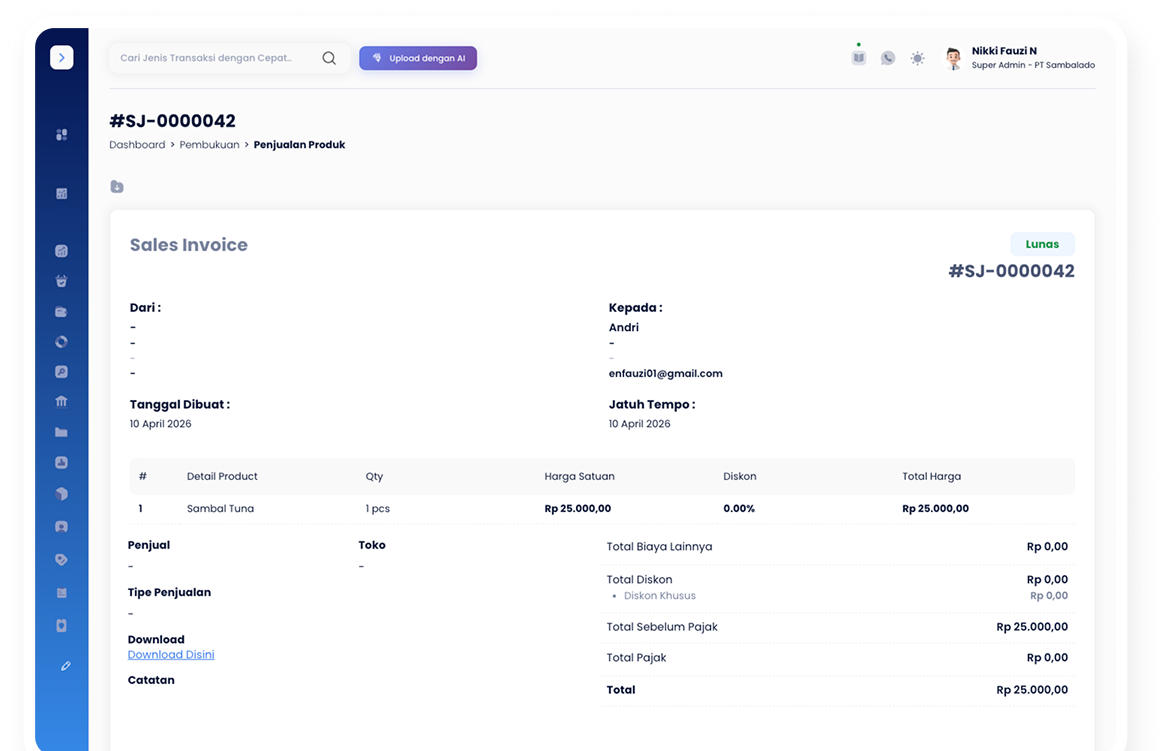Select the sync icon in the sidebar
The width and height of the screenshot is (1165, 751).
[61, 341]
